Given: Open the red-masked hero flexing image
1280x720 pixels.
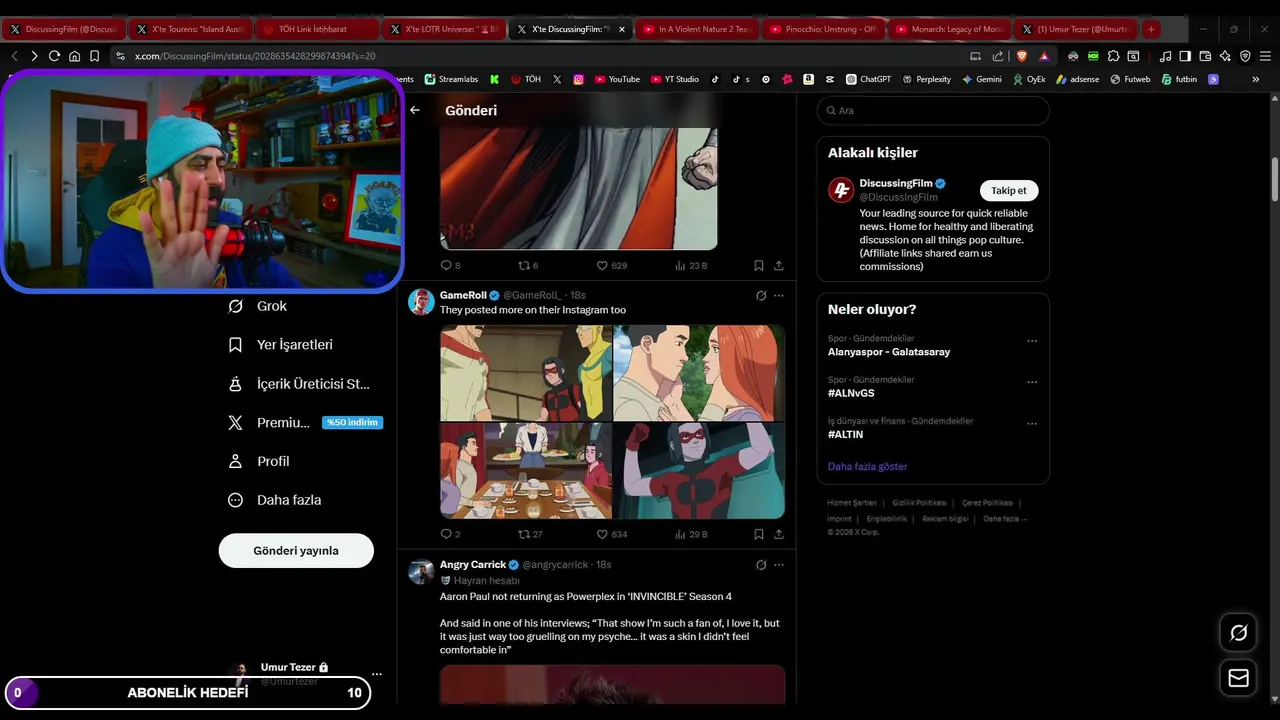Looking at the screenshot, I should click(699, 471).
